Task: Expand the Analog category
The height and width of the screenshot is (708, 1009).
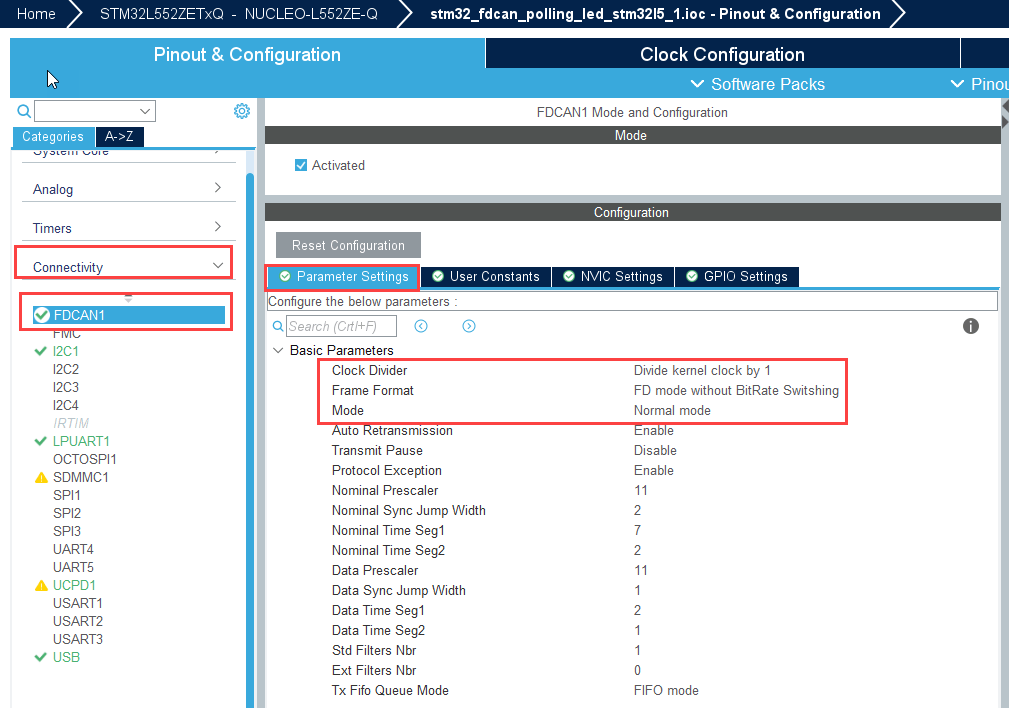Action: pyautogui.click(x=128, y=189)
